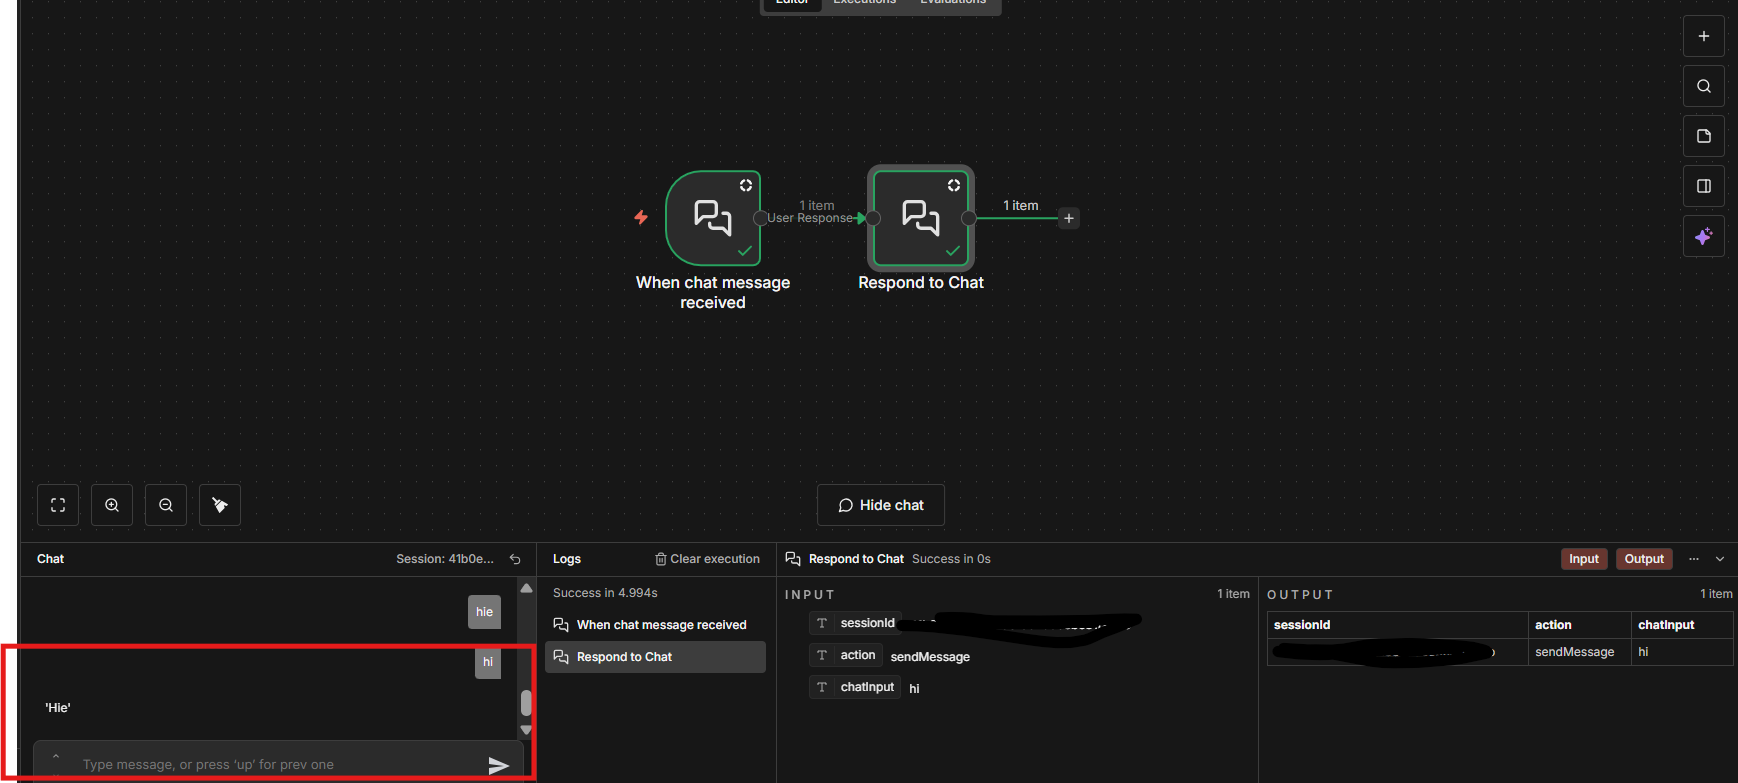Open the three-dot logs options menu
Screen dimensions: 1738x783
pyautogui.click(x=1694, y=559)
